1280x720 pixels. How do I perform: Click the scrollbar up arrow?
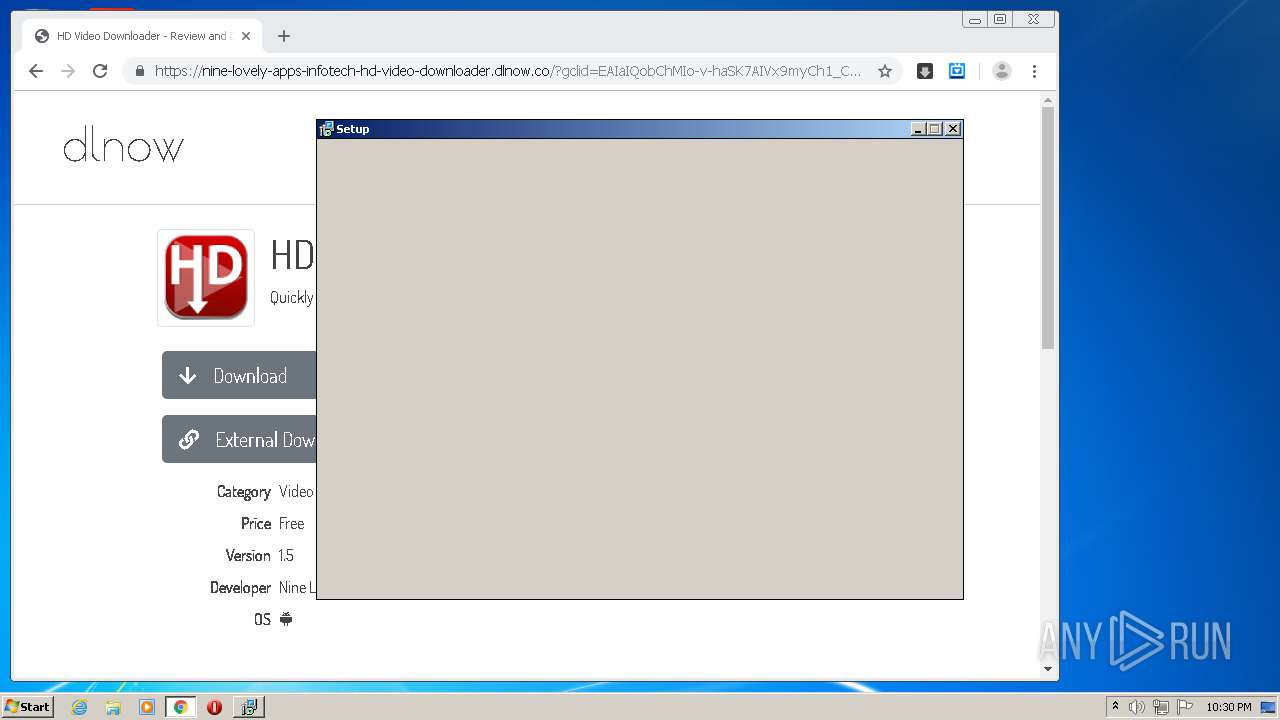click(x=1048, y=101)
